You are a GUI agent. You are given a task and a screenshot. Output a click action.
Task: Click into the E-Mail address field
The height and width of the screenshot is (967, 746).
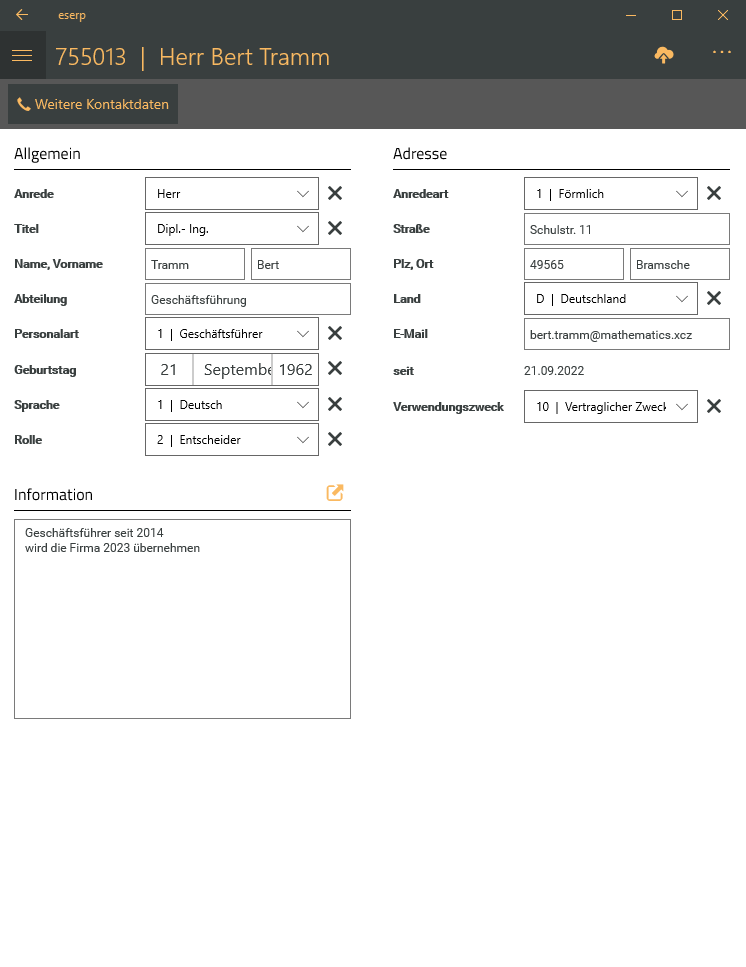[x=626, y=334]
